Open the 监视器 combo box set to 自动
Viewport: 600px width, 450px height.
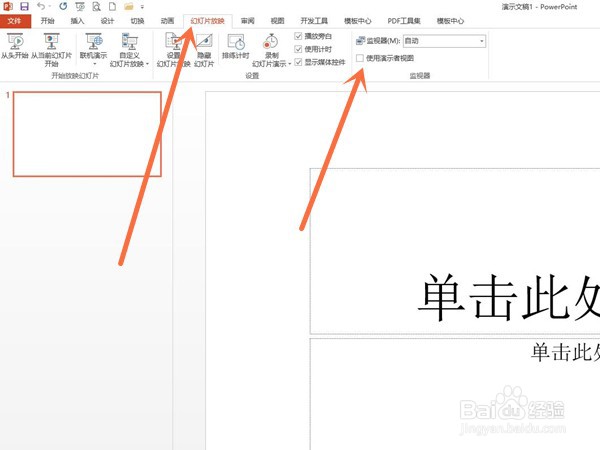tap(445, 41)
